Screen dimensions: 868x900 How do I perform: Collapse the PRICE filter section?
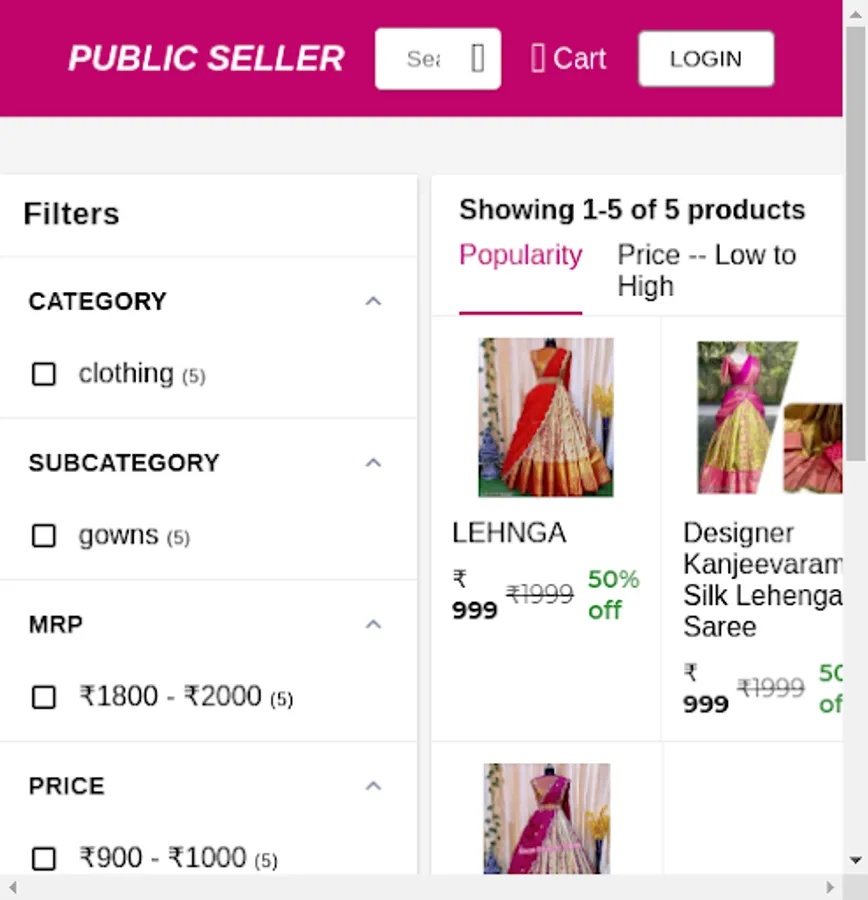pos(373,786)
